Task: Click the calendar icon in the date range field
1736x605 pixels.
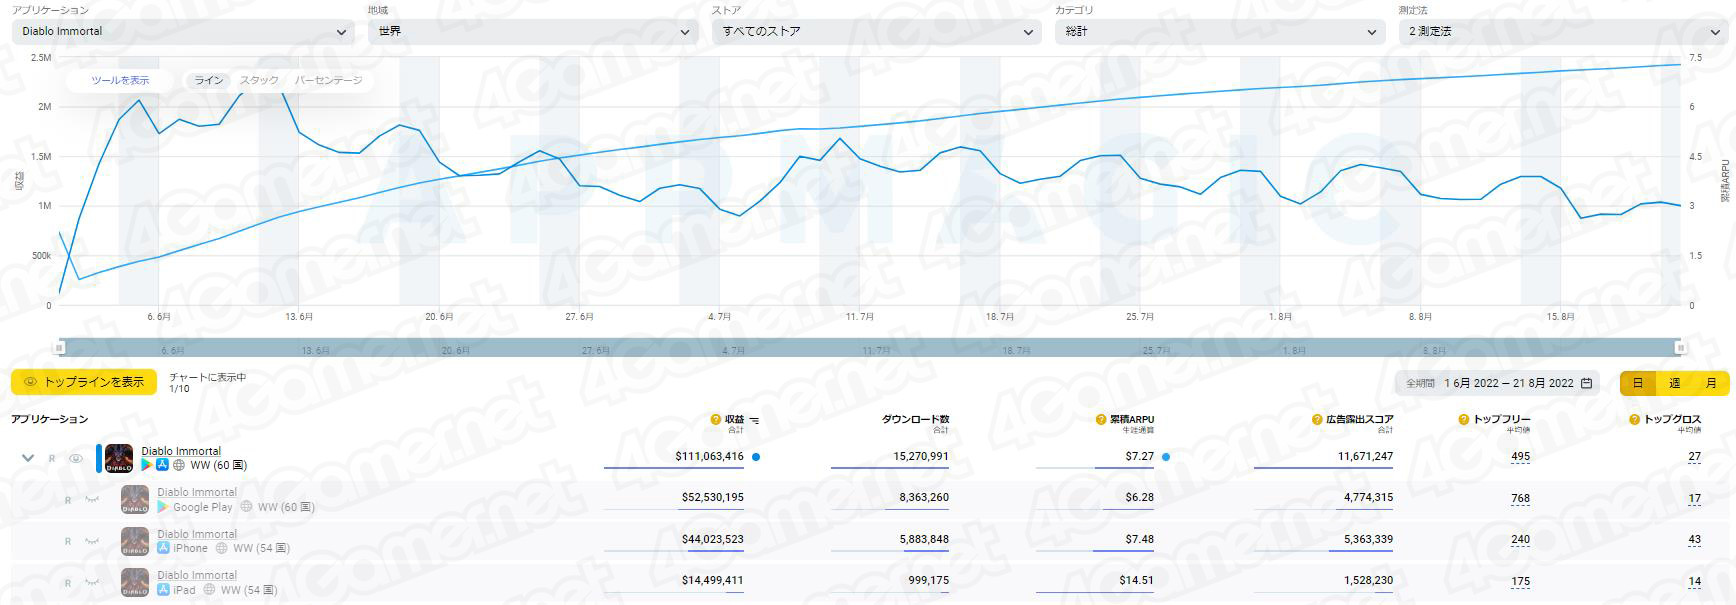Action: coord(1586,383)
